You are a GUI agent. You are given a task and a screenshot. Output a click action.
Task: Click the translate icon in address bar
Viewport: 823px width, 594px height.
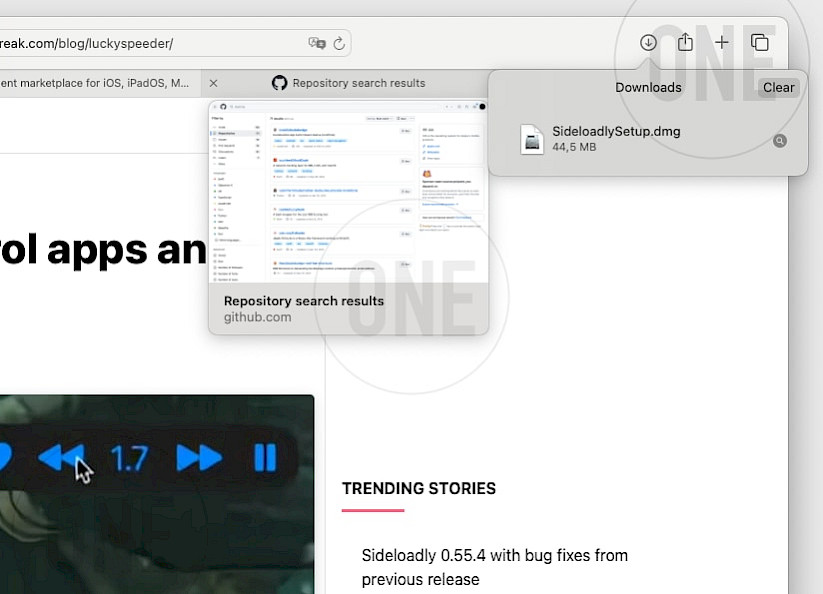pyautogui.click(x=317, y=43)
